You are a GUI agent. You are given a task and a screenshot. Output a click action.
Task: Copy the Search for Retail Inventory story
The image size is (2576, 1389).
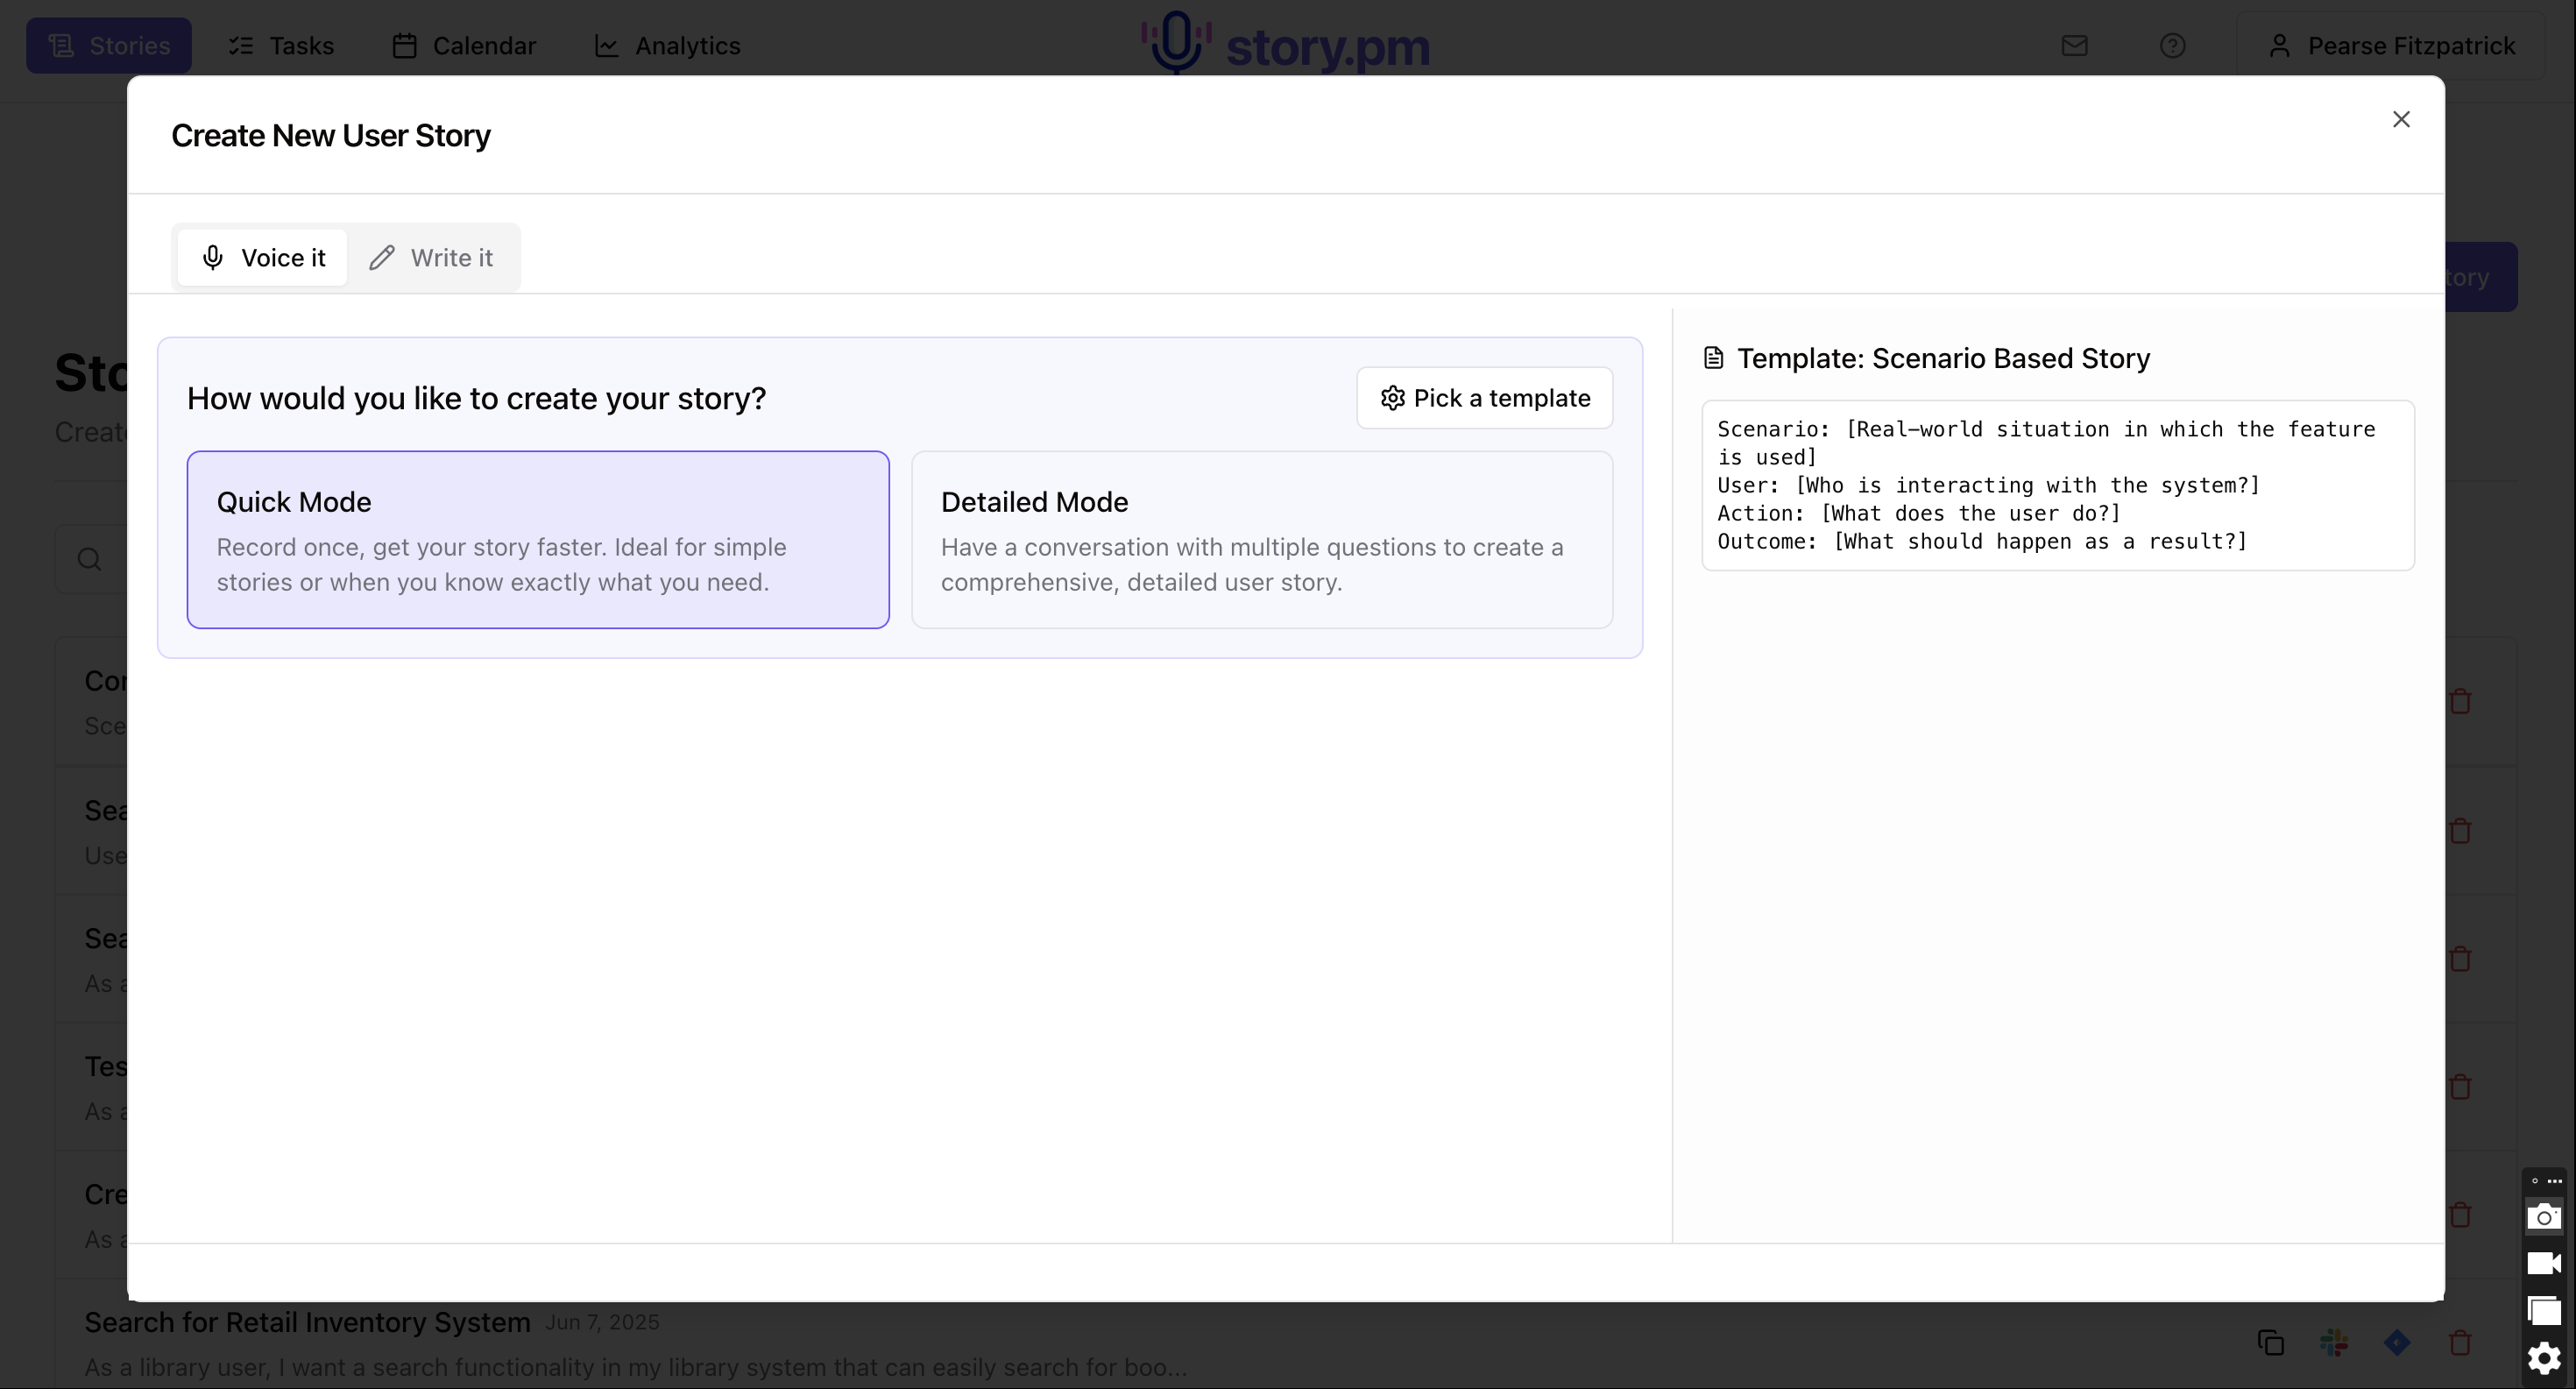2270,1343
